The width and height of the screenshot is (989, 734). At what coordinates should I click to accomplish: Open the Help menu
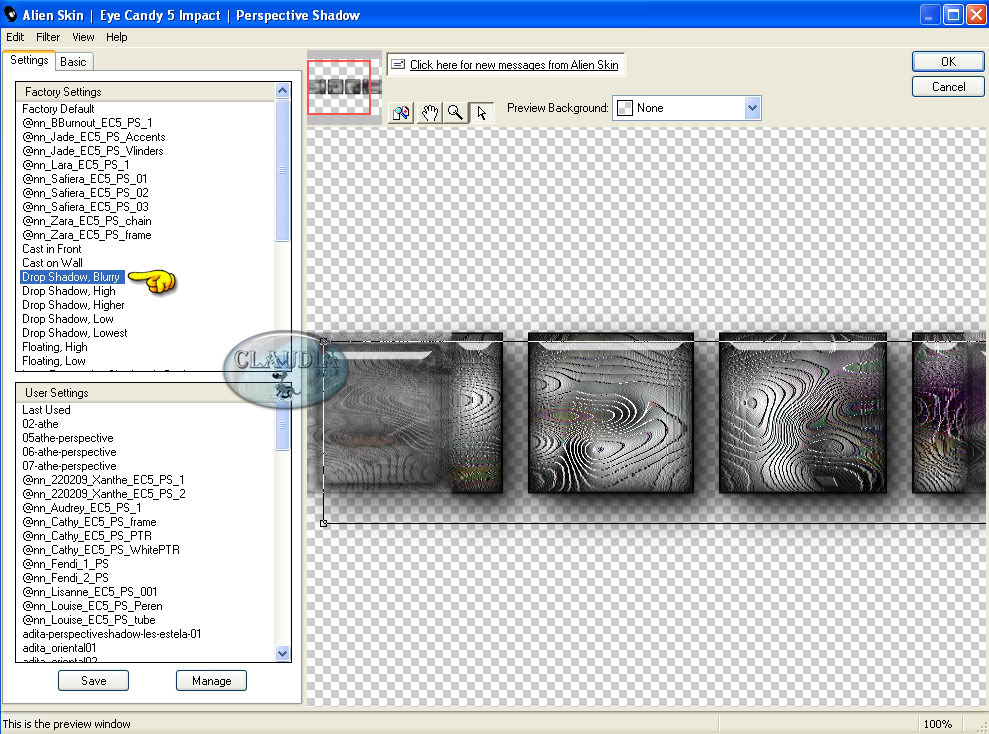(117, 37)
